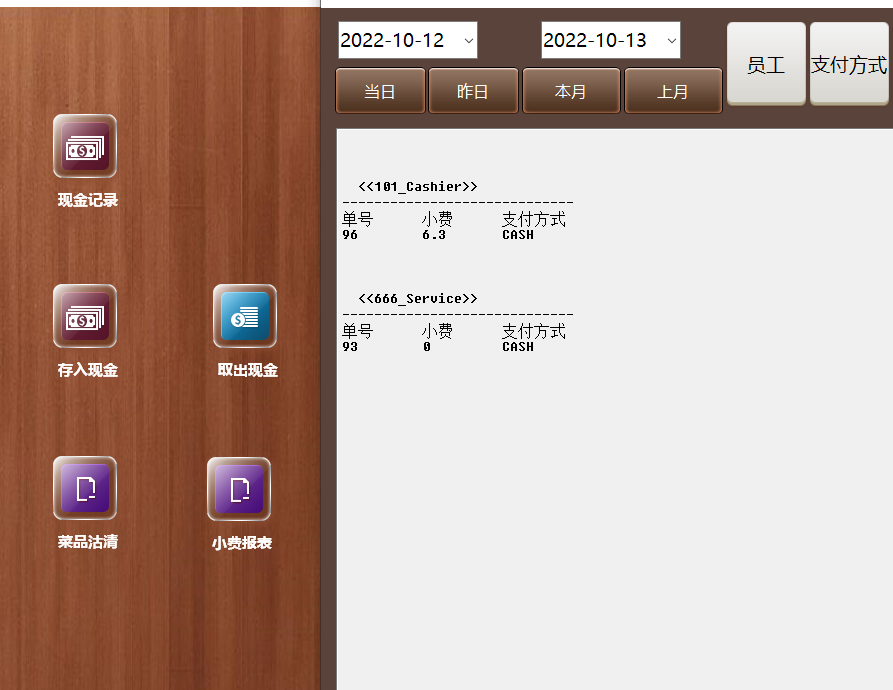
Task: Click 单号 column header under 101_Cashier
Action: [x=357, y=219]
